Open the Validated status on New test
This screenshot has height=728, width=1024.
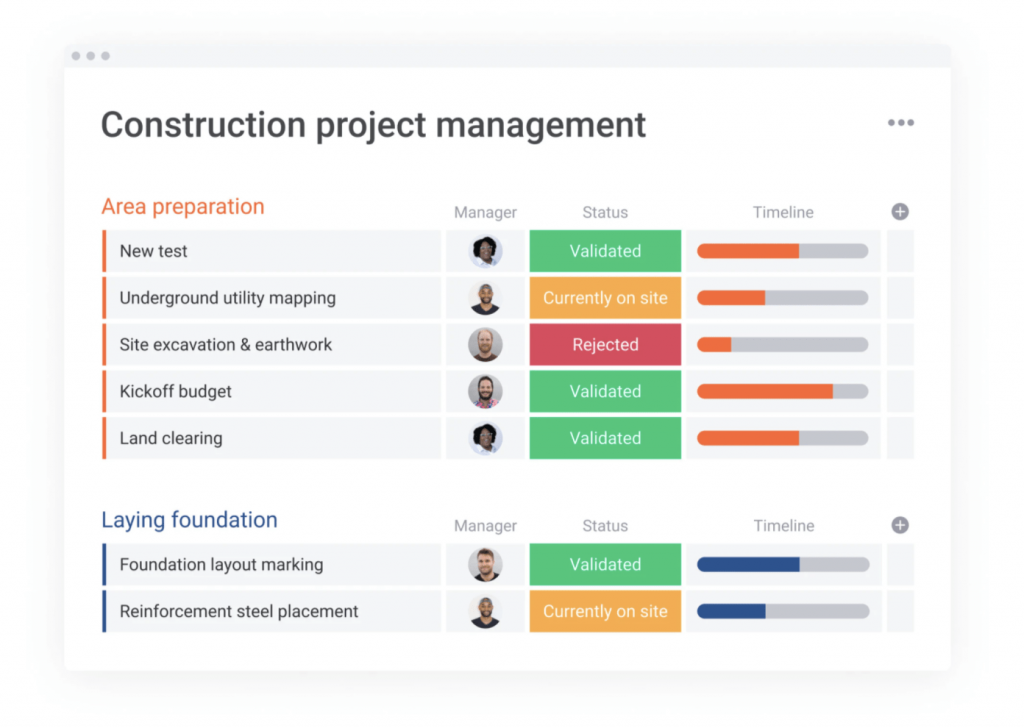point(605,251)
